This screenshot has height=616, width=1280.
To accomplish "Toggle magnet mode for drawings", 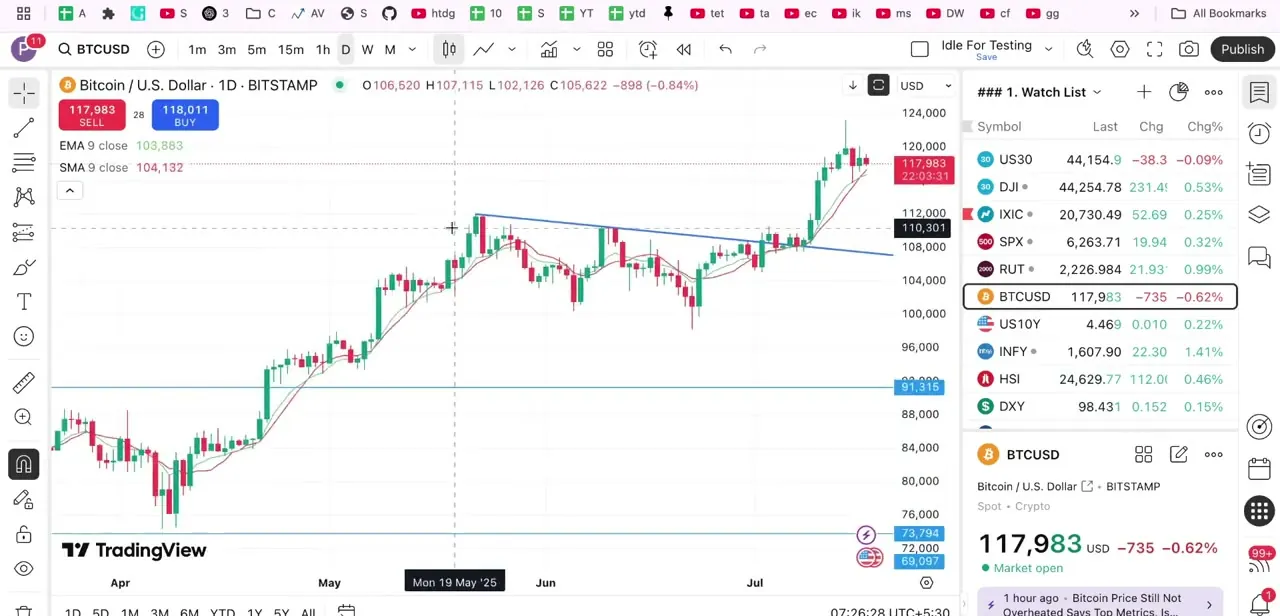I will tap(24, 464).
